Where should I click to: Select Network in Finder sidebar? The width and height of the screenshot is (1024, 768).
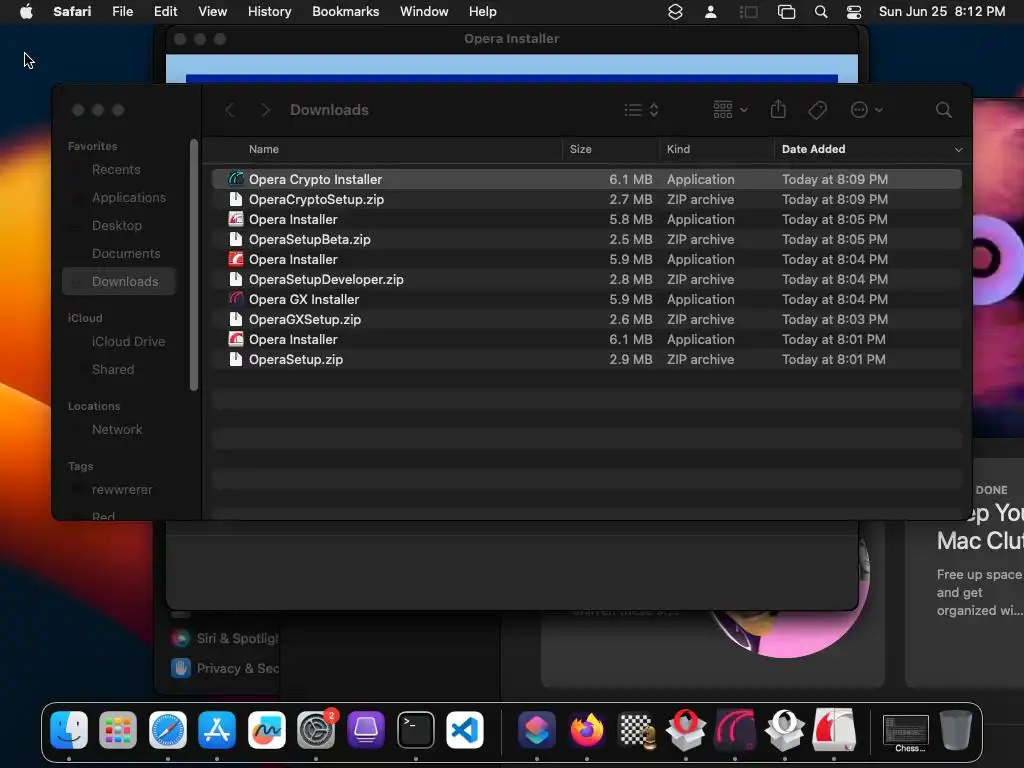[x=117, y=430]
